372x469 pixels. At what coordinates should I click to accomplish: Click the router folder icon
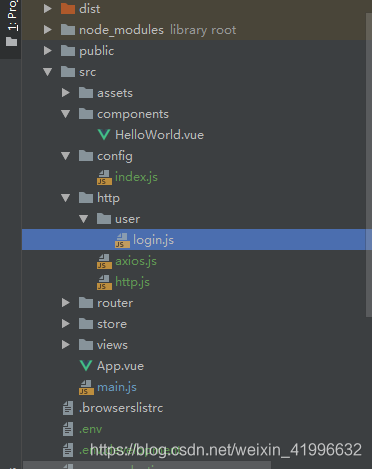point(86,303)
